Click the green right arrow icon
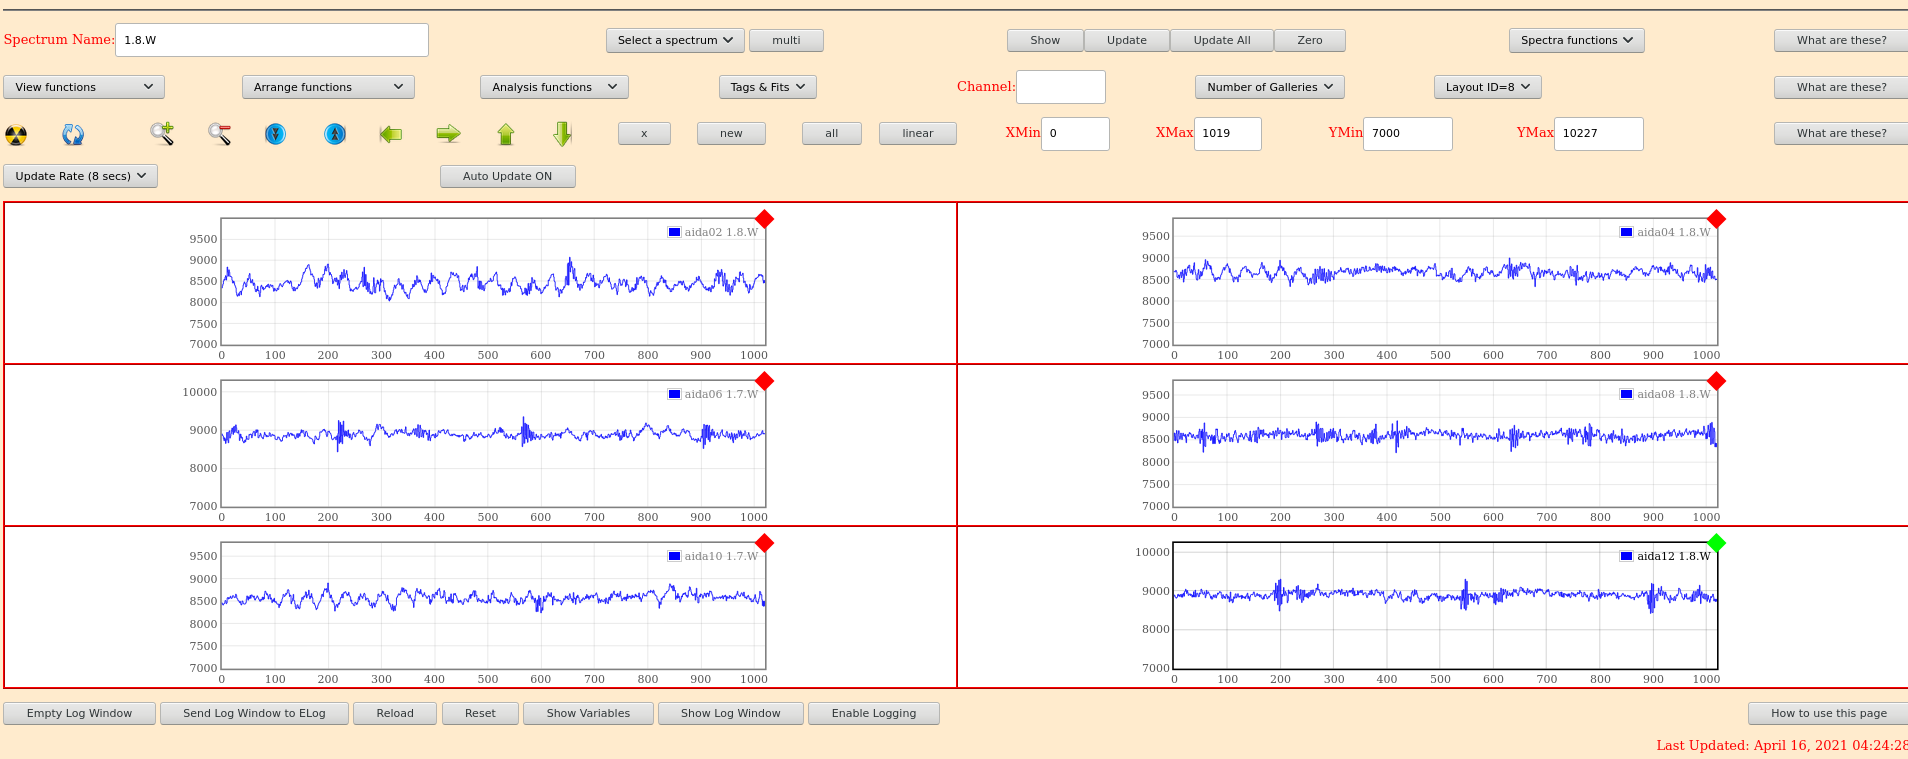The image size is (1908, 759). [x=449, y=134]
